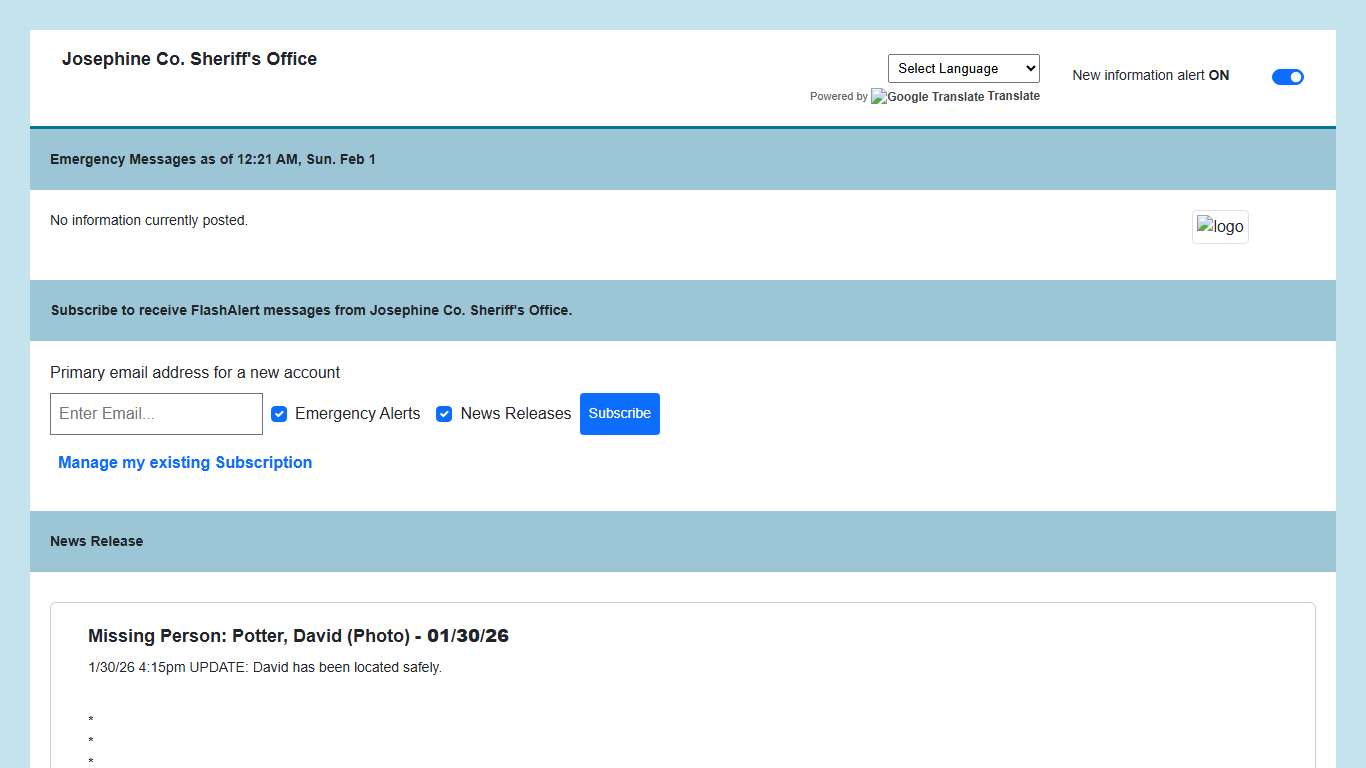
Task: Click the broken logo image
Action: (1220, 227)
